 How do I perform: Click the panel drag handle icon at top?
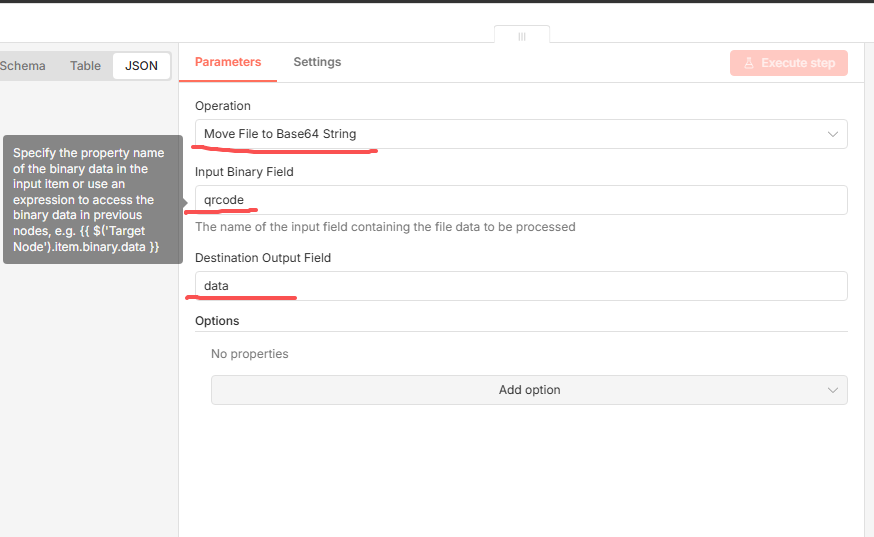521,36
